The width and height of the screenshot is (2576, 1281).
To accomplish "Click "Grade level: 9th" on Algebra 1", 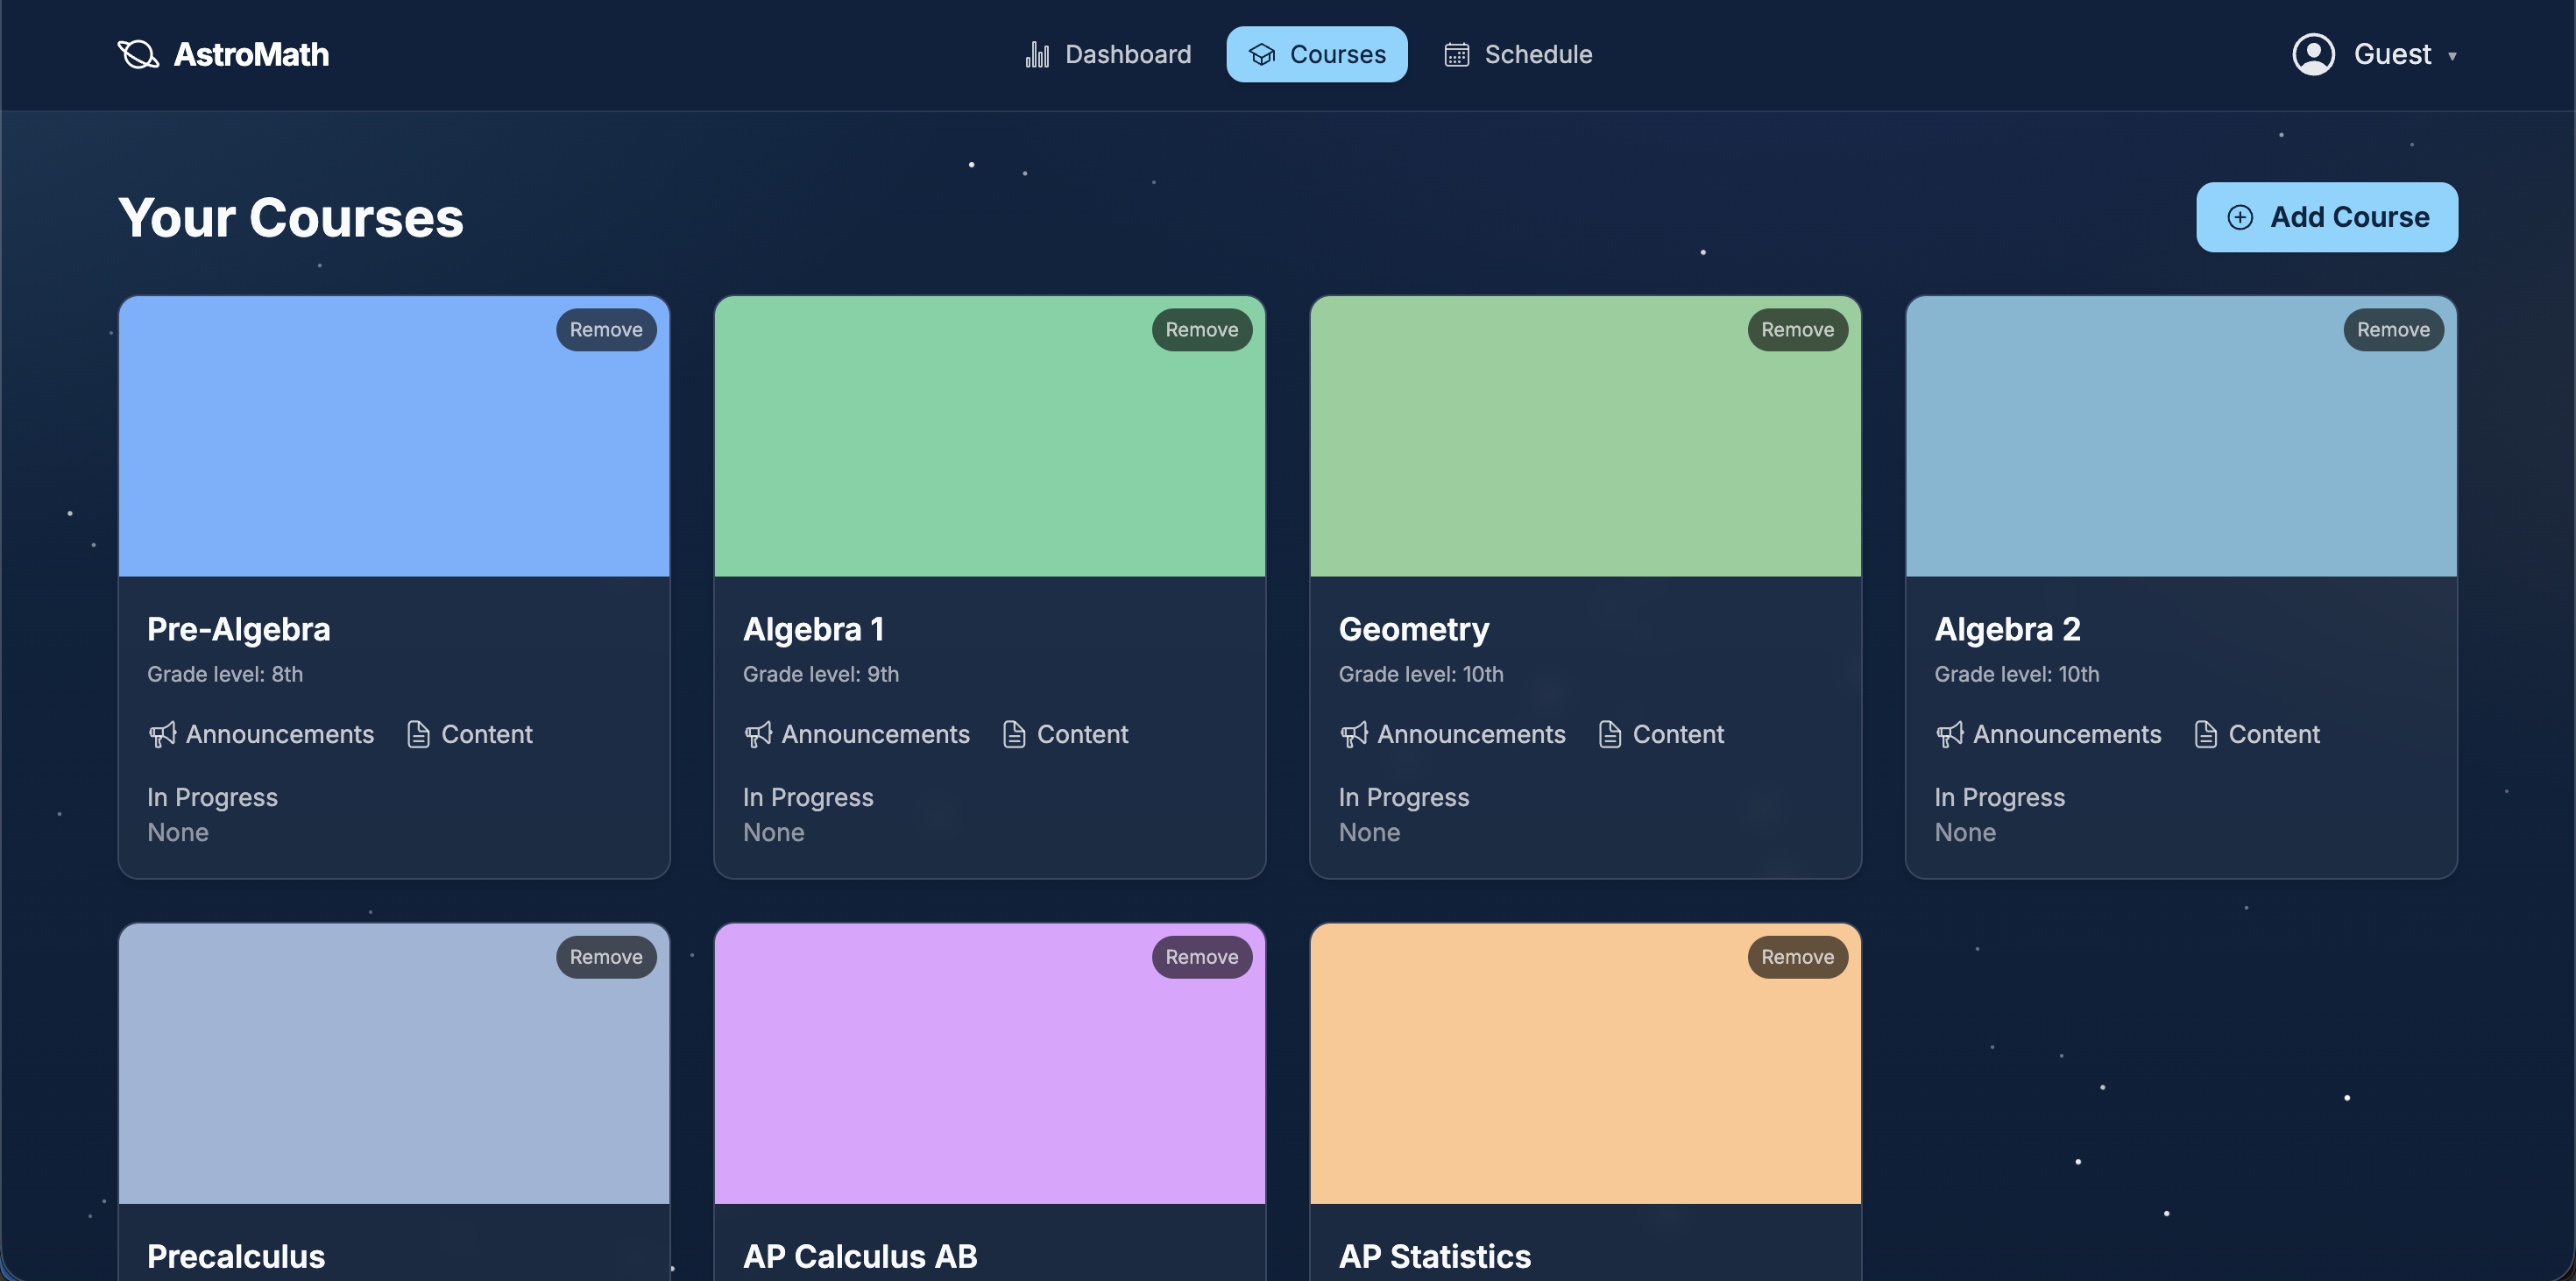I will [821, 674].
